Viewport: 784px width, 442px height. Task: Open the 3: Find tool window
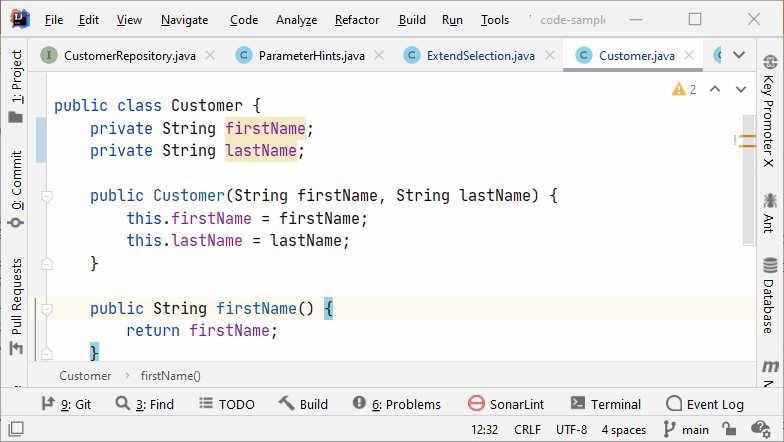144,404
